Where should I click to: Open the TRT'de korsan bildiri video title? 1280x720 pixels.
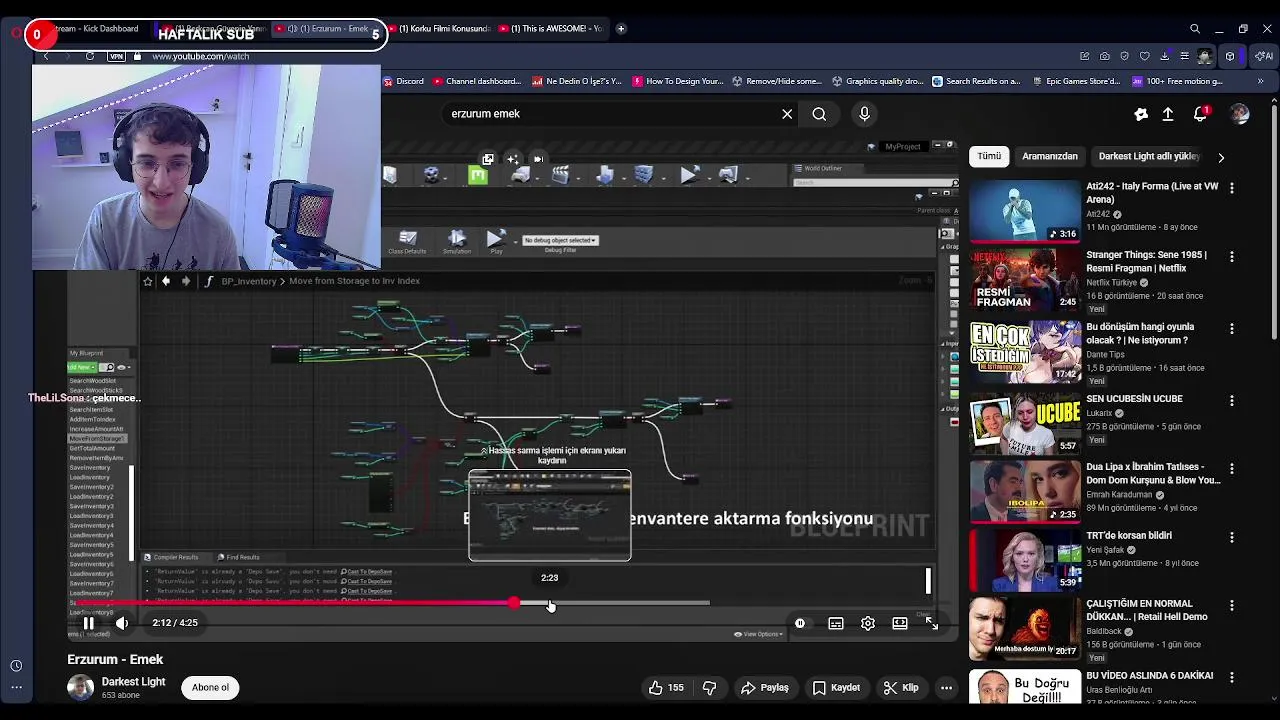pos(1129,536)
